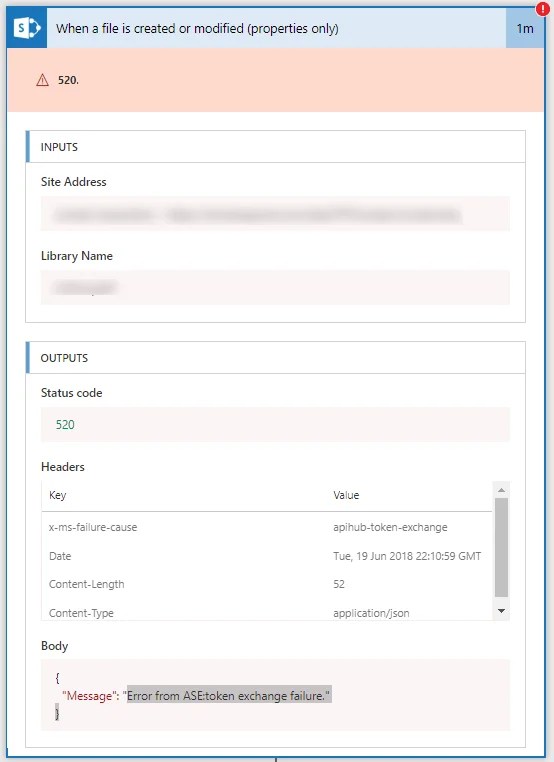
Task: Select the Date header key
Action: point(60,556)
